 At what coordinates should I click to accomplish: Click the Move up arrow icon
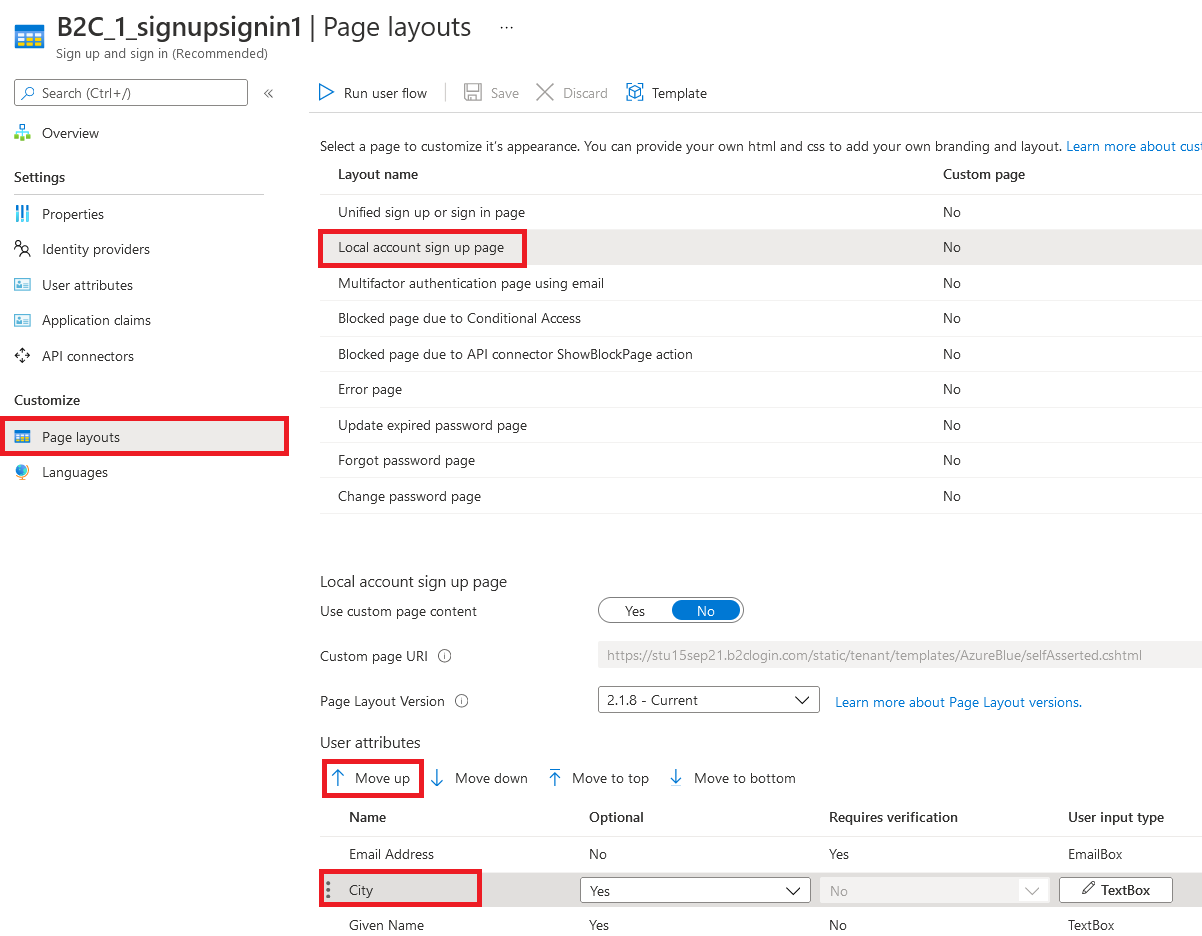tap(340, 777)
